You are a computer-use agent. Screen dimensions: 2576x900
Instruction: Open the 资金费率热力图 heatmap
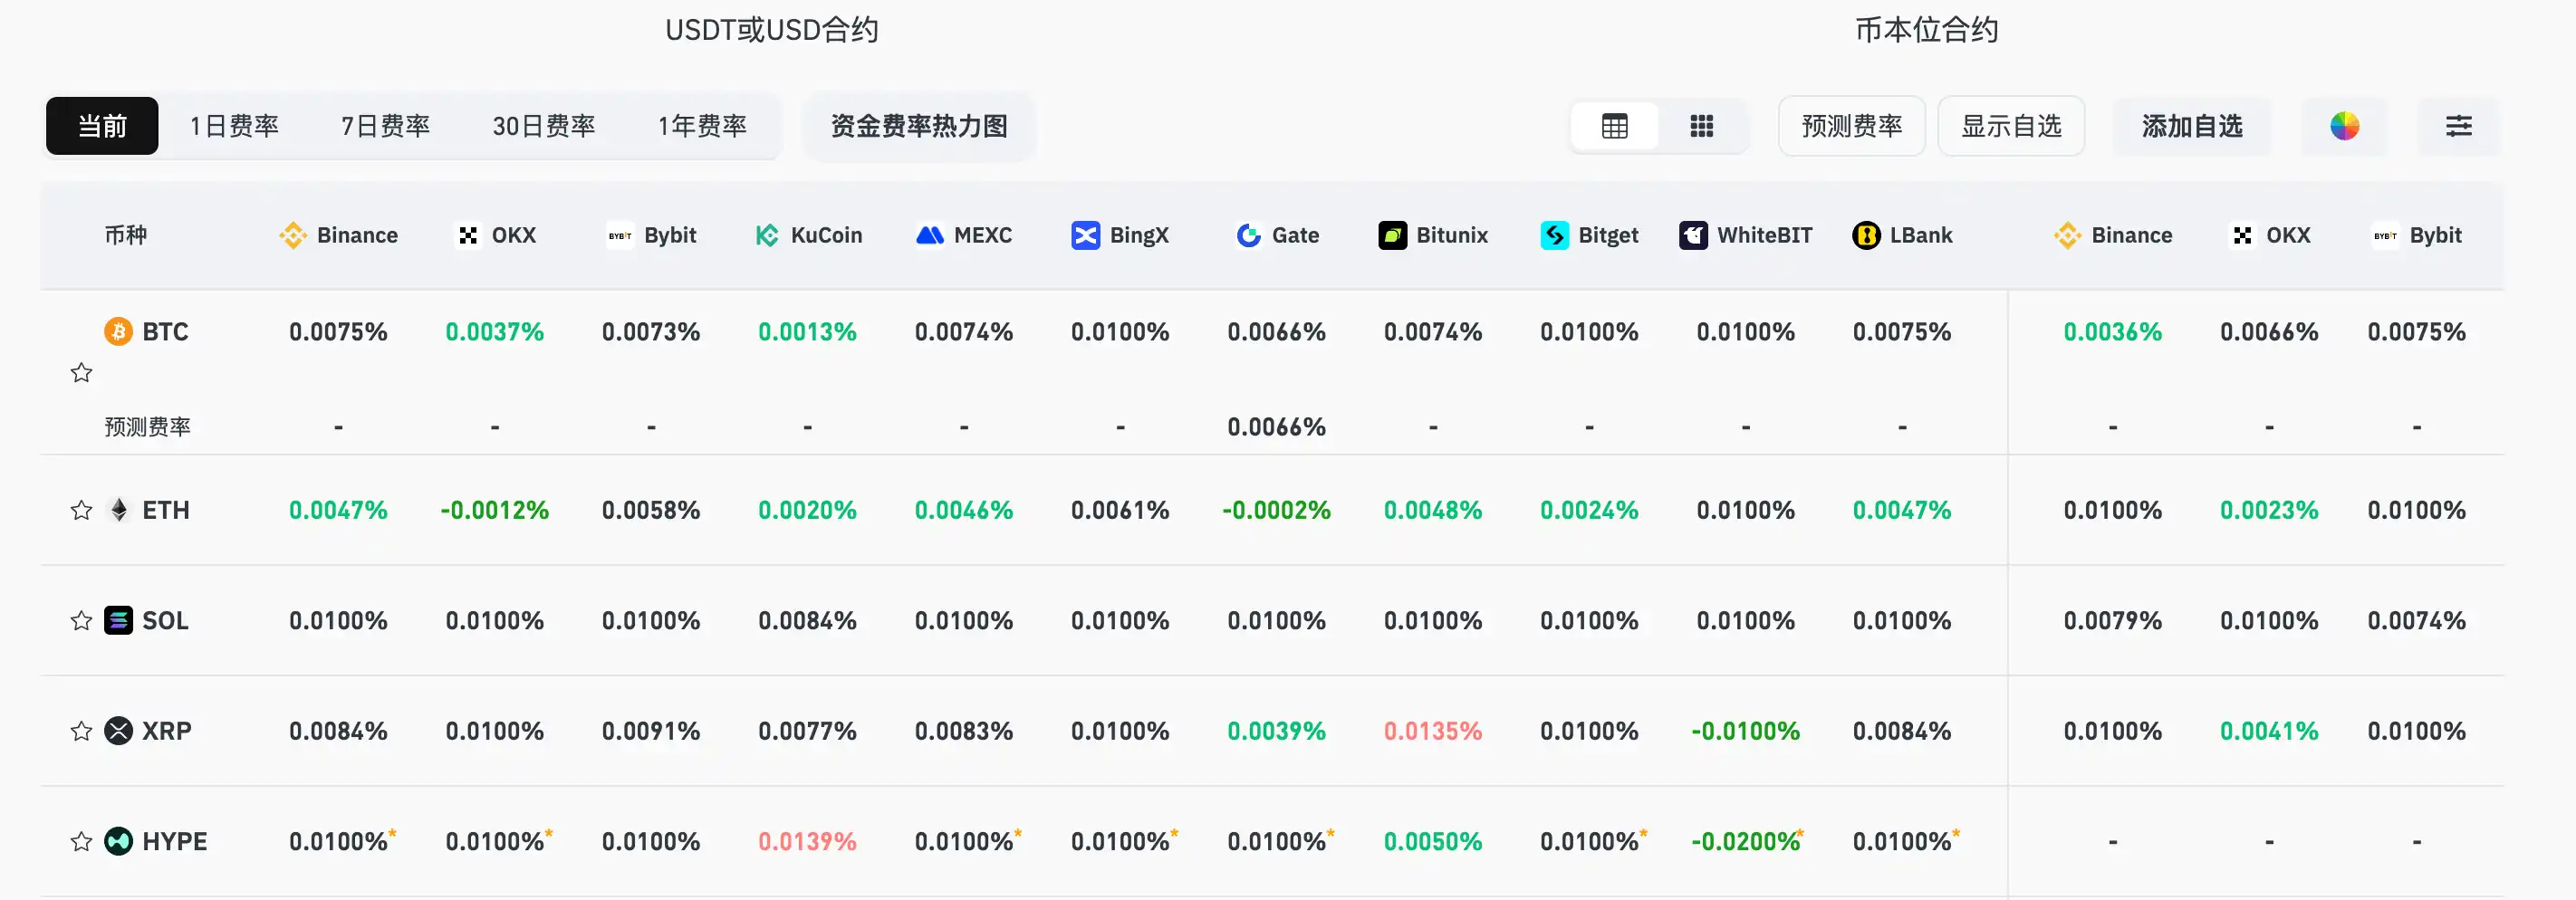coord(919,126)
